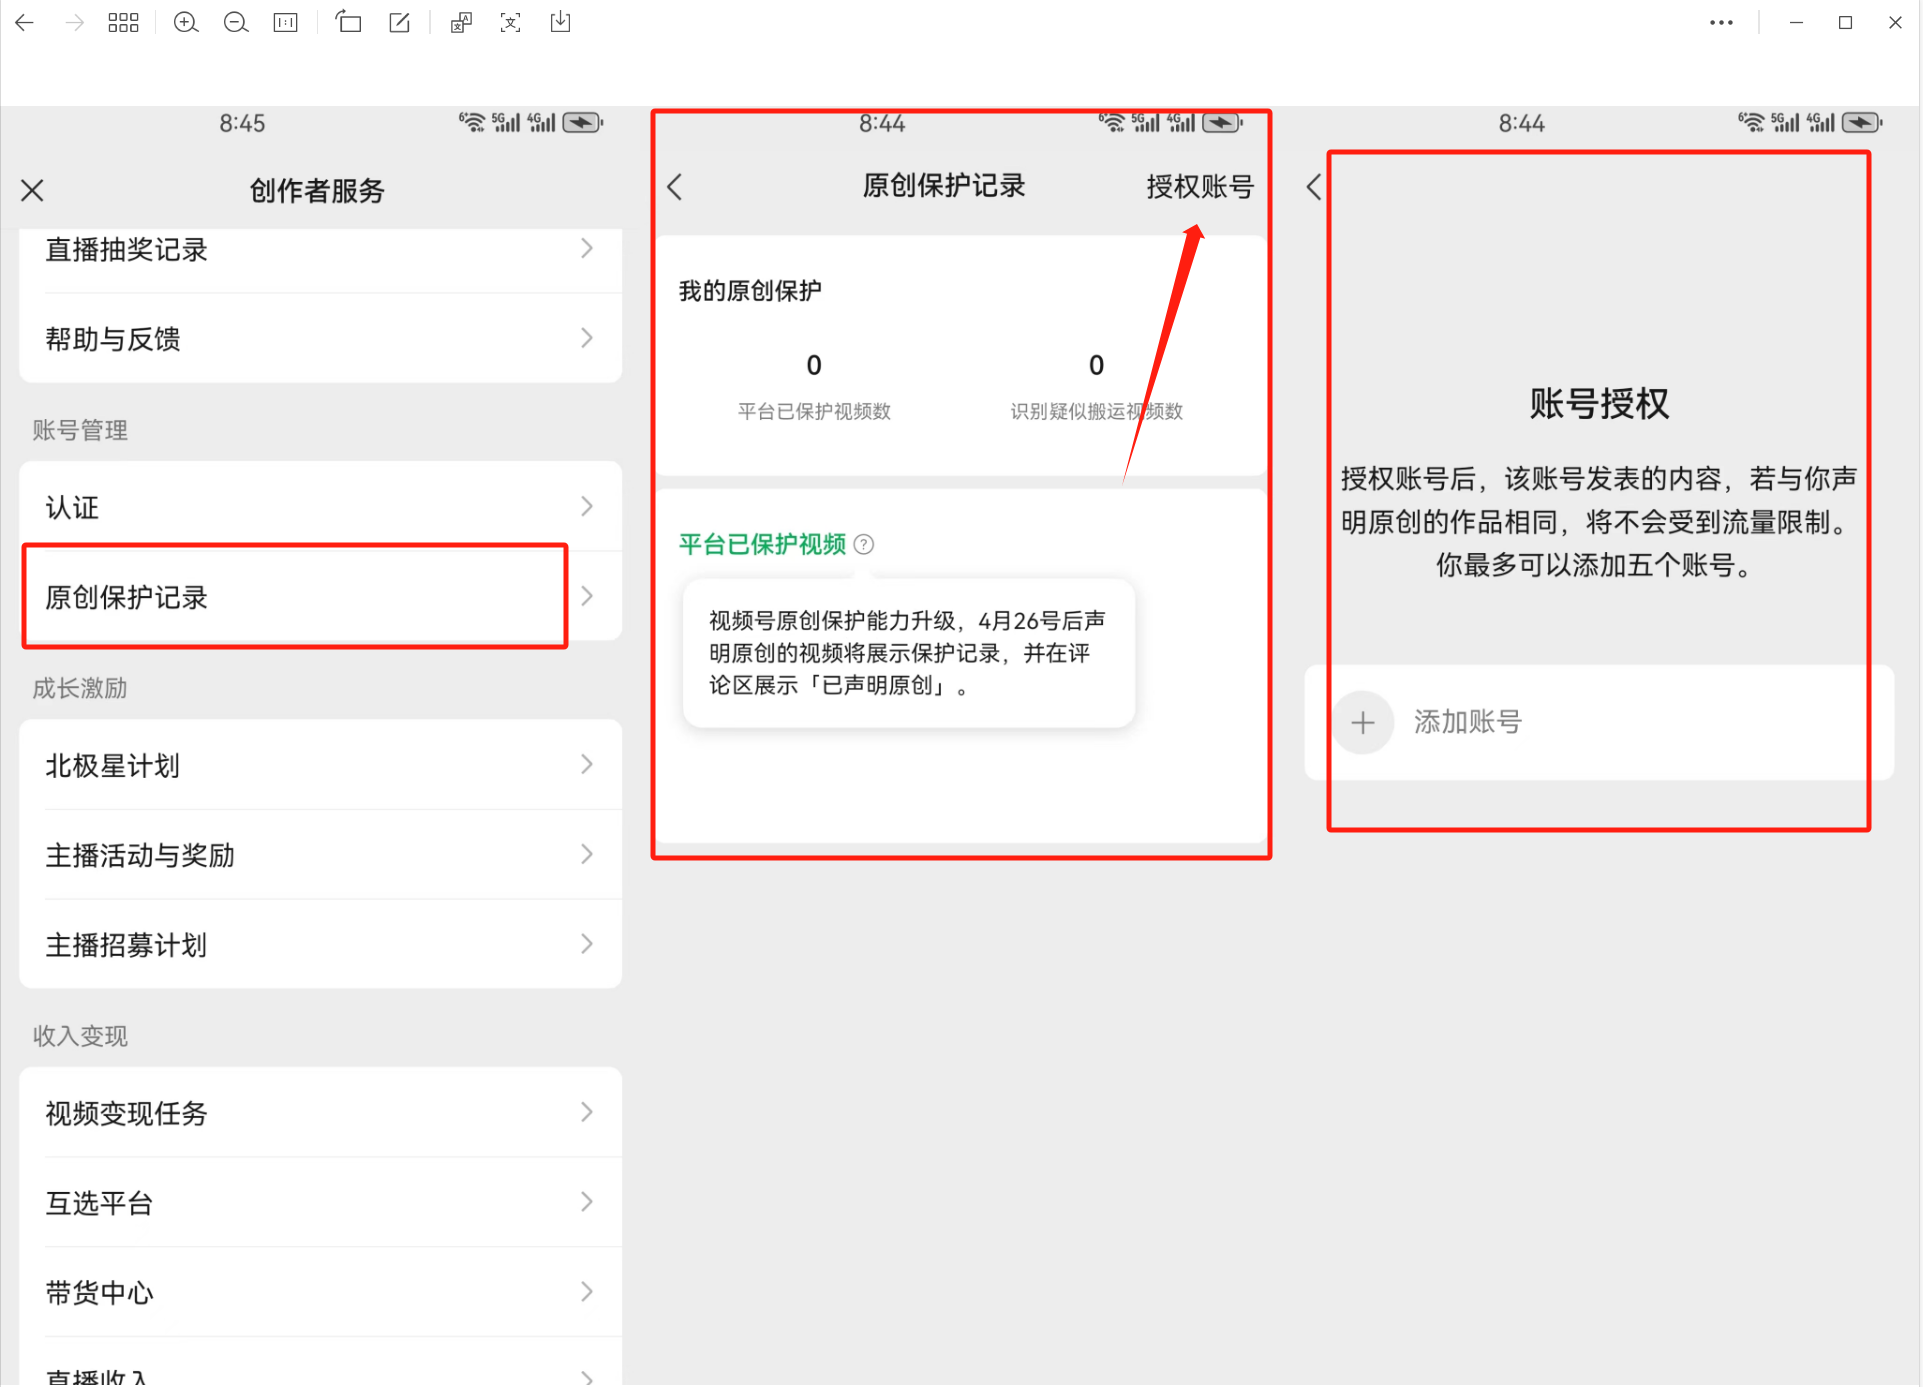Tap the 账号授权 title
Viewport: 1923px width, 1387px height.
1598,404
